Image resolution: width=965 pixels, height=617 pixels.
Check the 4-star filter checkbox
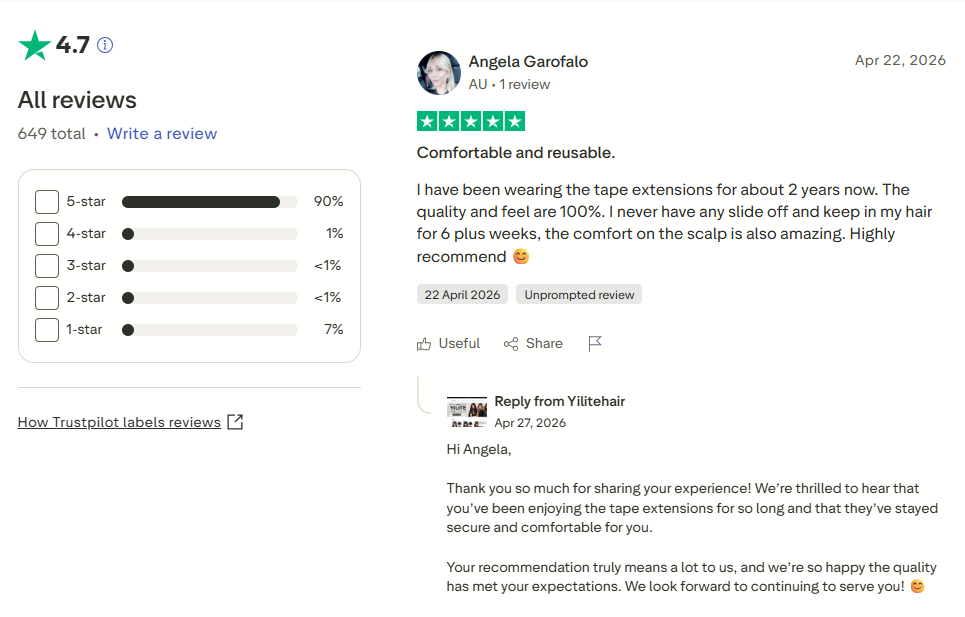coord(47,234)
